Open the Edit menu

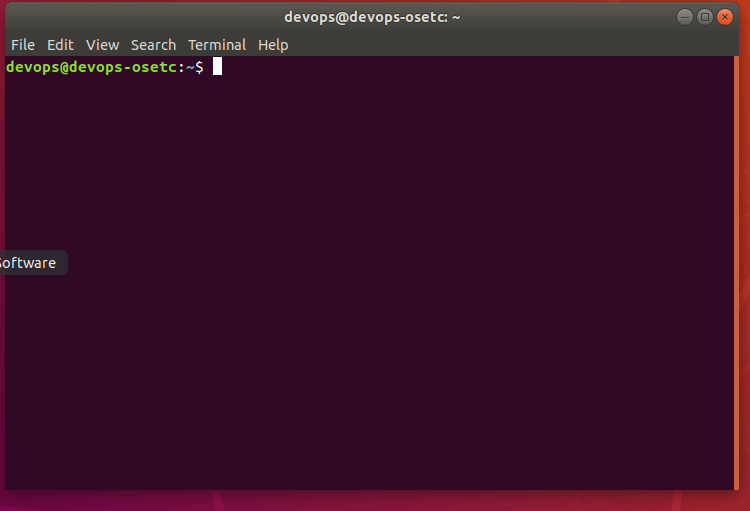pos(60,45)
